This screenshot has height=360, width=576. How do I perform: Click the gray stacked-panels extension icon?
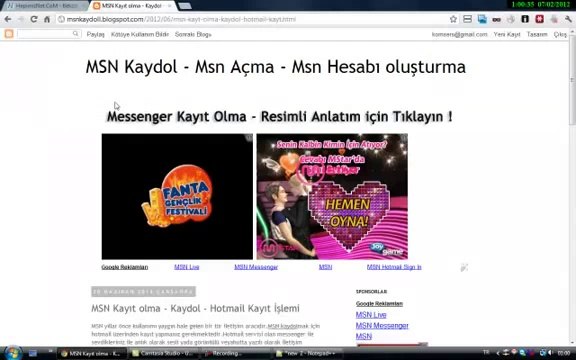click(x=467, y=19)
